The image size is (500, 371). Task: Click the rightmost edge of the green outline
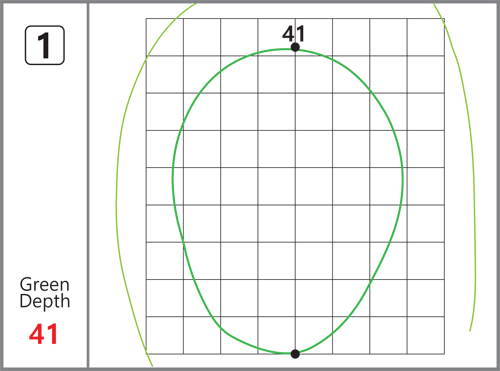tap(403, 177)
